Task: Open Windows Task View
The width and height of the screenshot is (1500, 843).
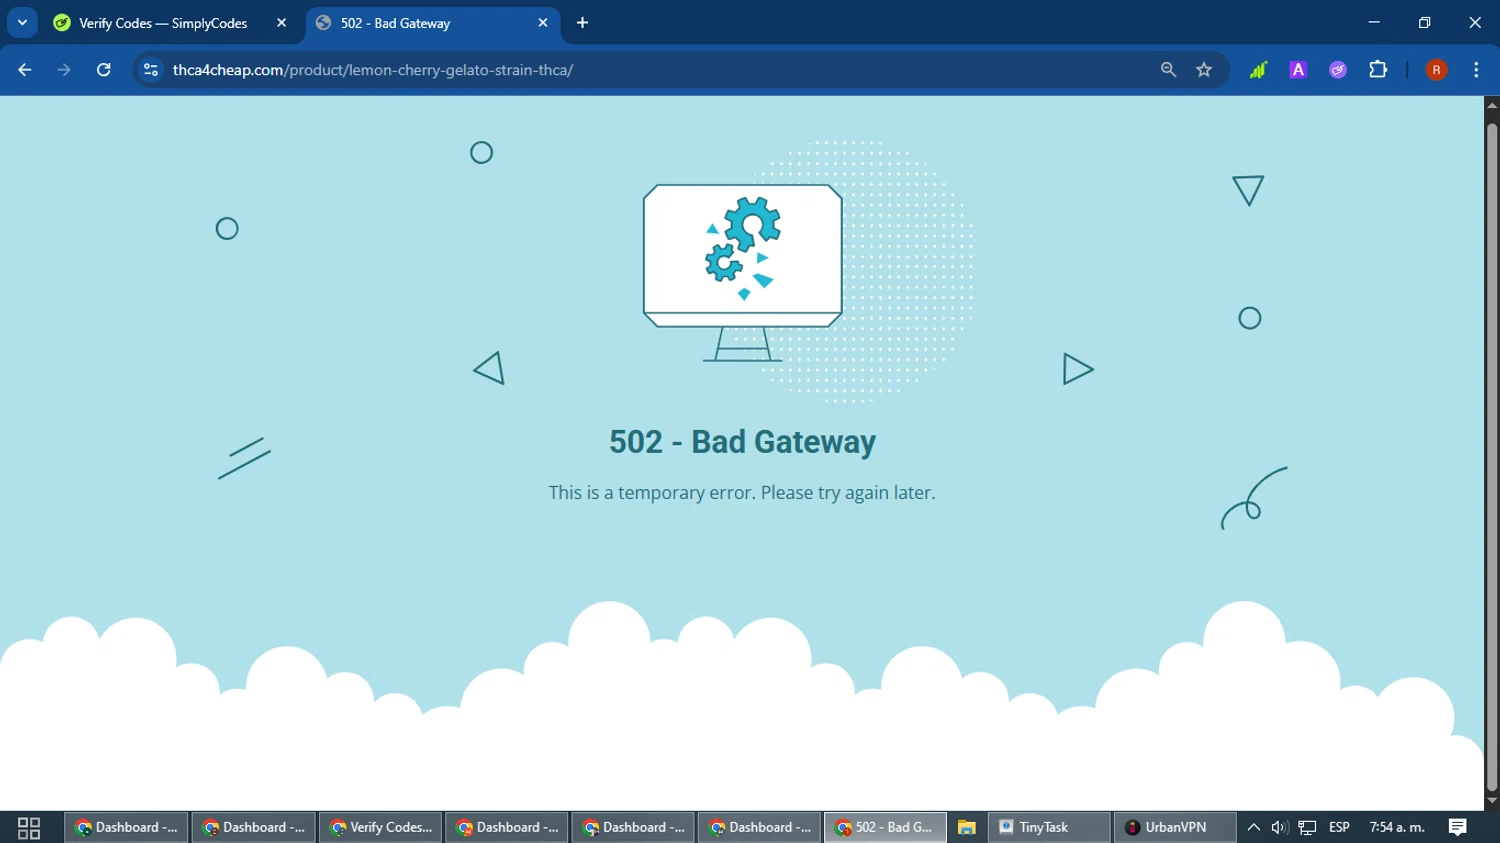Action: point(29,827)
